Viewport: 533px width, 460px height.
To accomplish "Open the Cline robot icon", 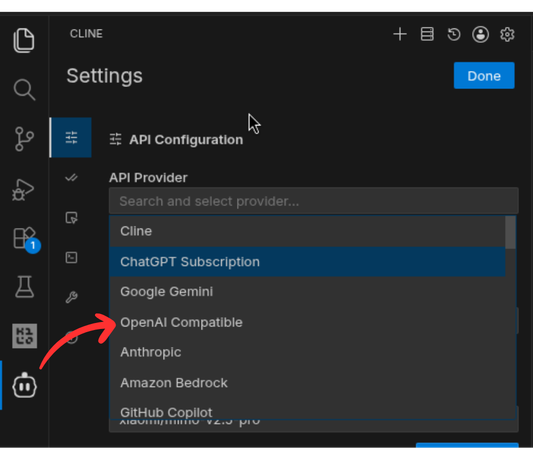I will click(x=24, y=385).
